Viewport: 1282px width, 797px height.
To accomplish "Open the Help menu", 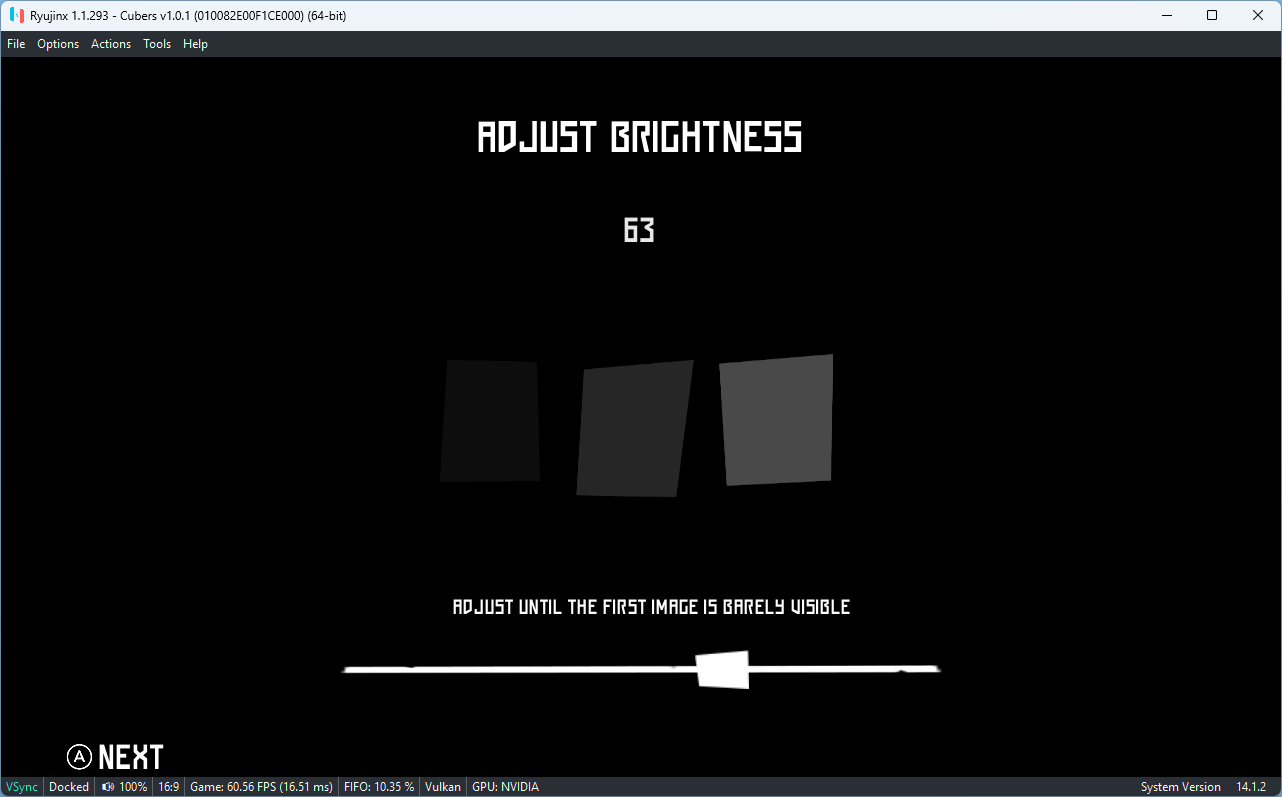I will click(x=195, y=43).
